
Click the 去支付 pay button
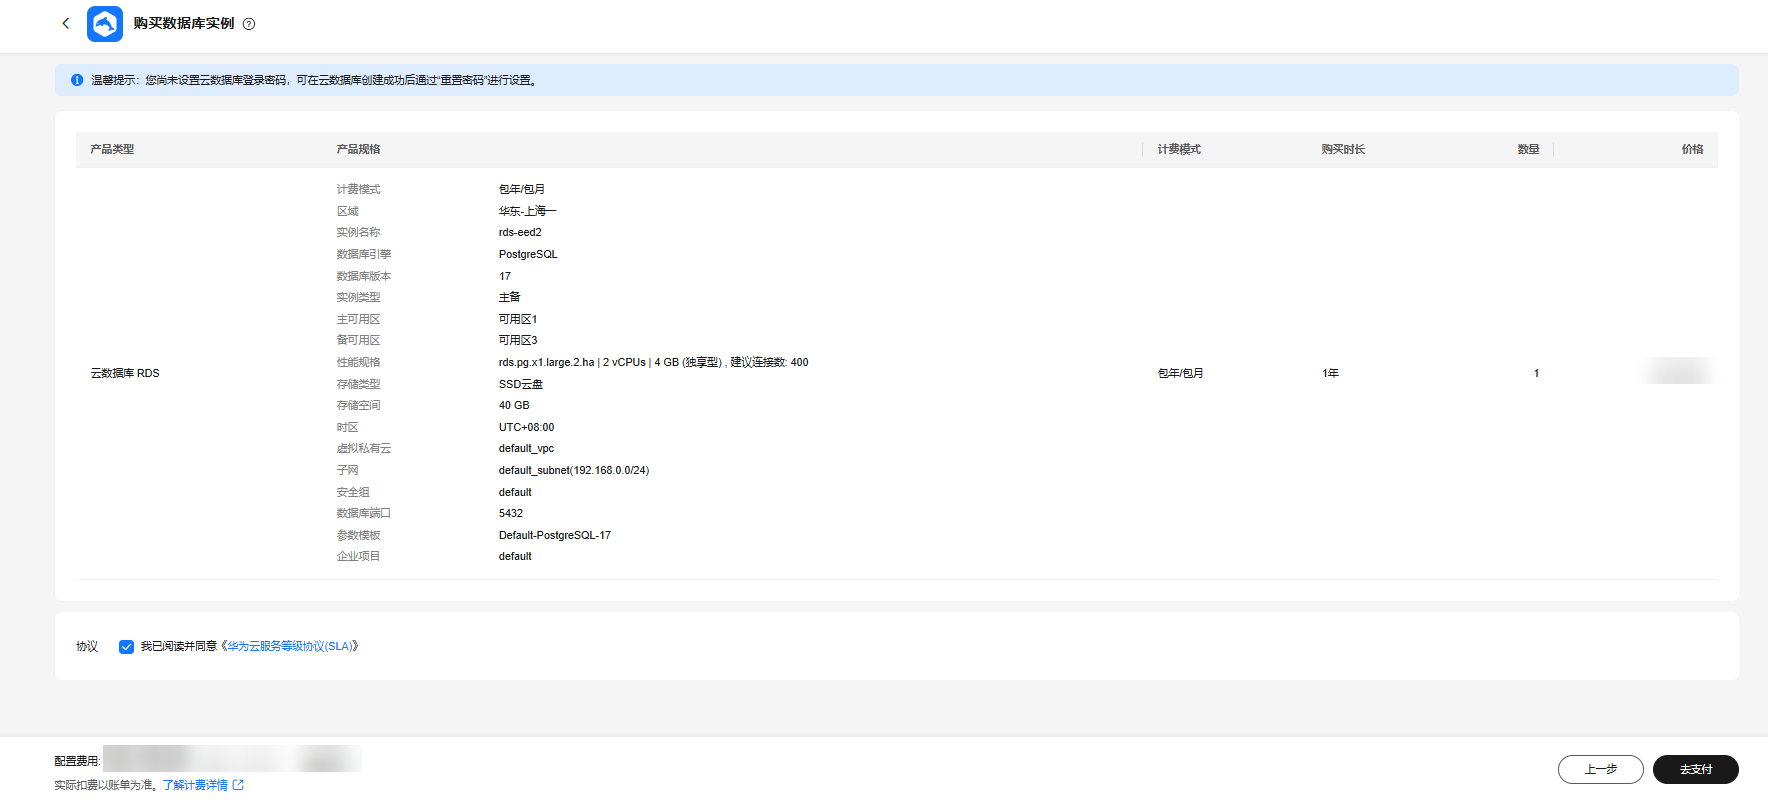1695,769
